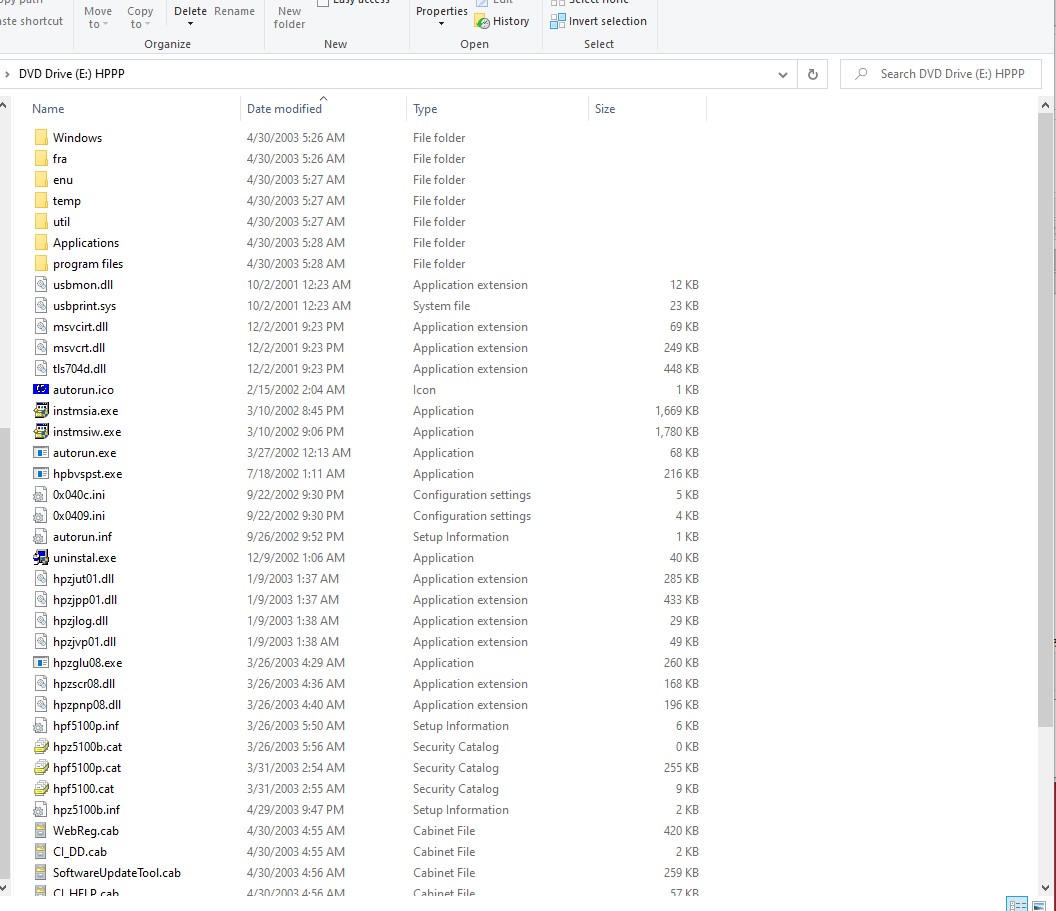Viewport: 1056px width, 911px height.
Task: Click the refresh button beside address bar
Action: 812,74
